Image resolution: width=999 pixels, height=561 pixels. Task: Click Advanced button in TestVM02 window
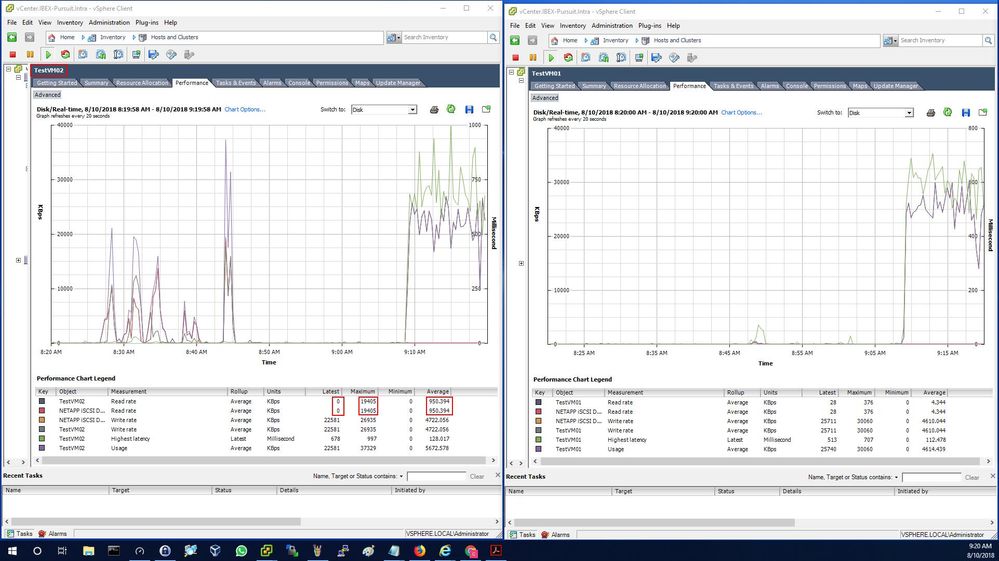(47, 95)
